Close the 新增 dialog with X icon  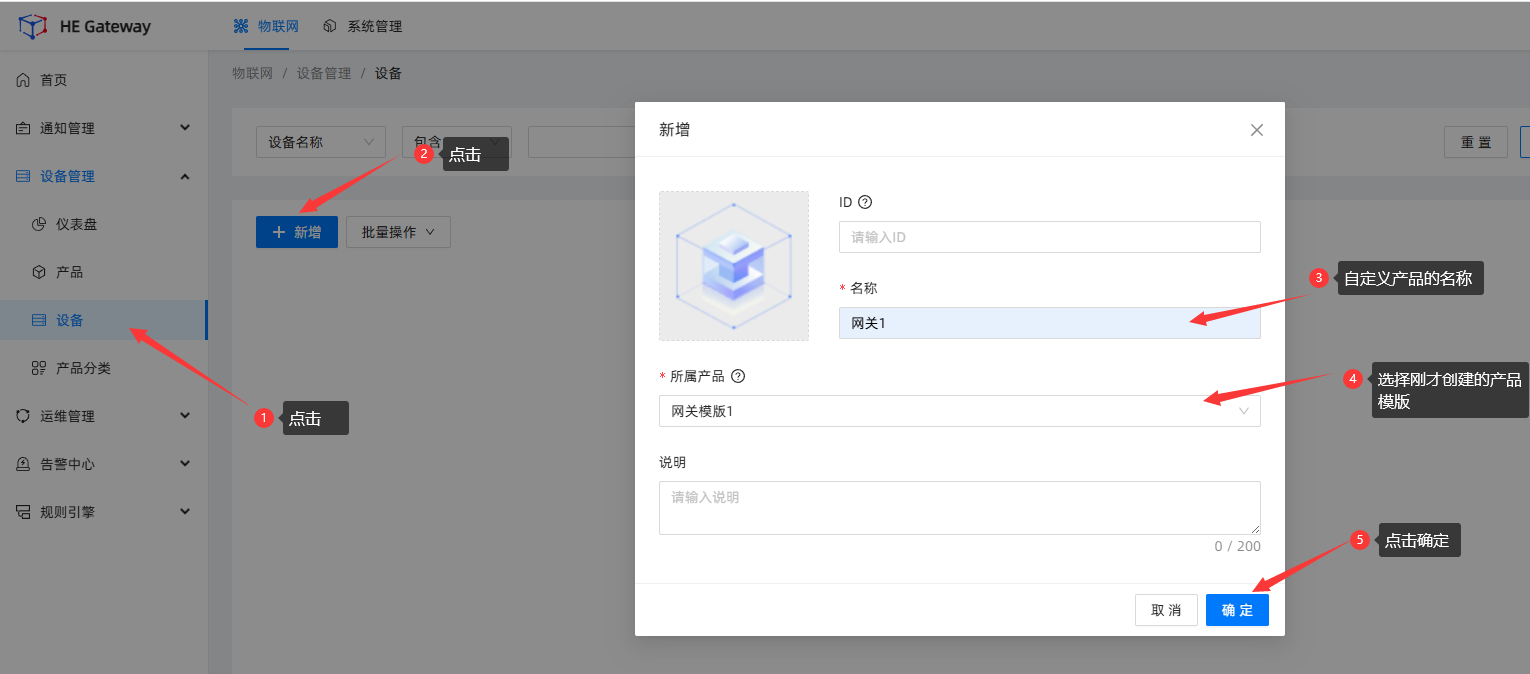pos(1257,130)
